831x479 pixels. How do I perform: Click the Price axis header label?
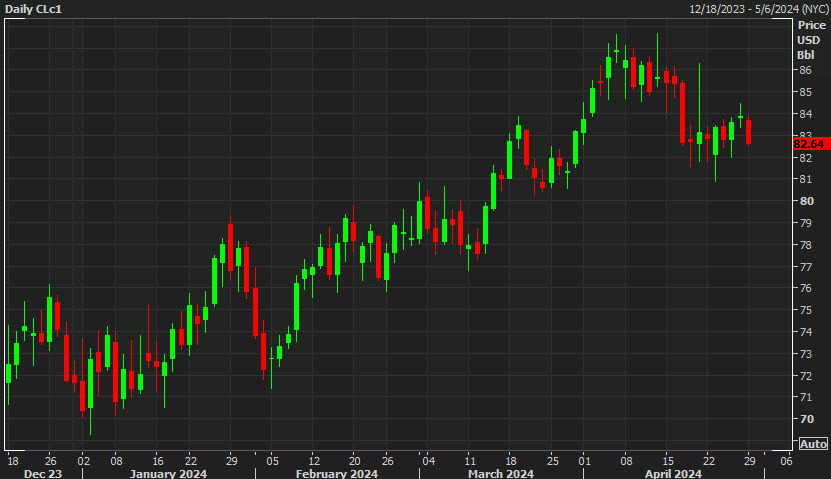pos(810,25)
